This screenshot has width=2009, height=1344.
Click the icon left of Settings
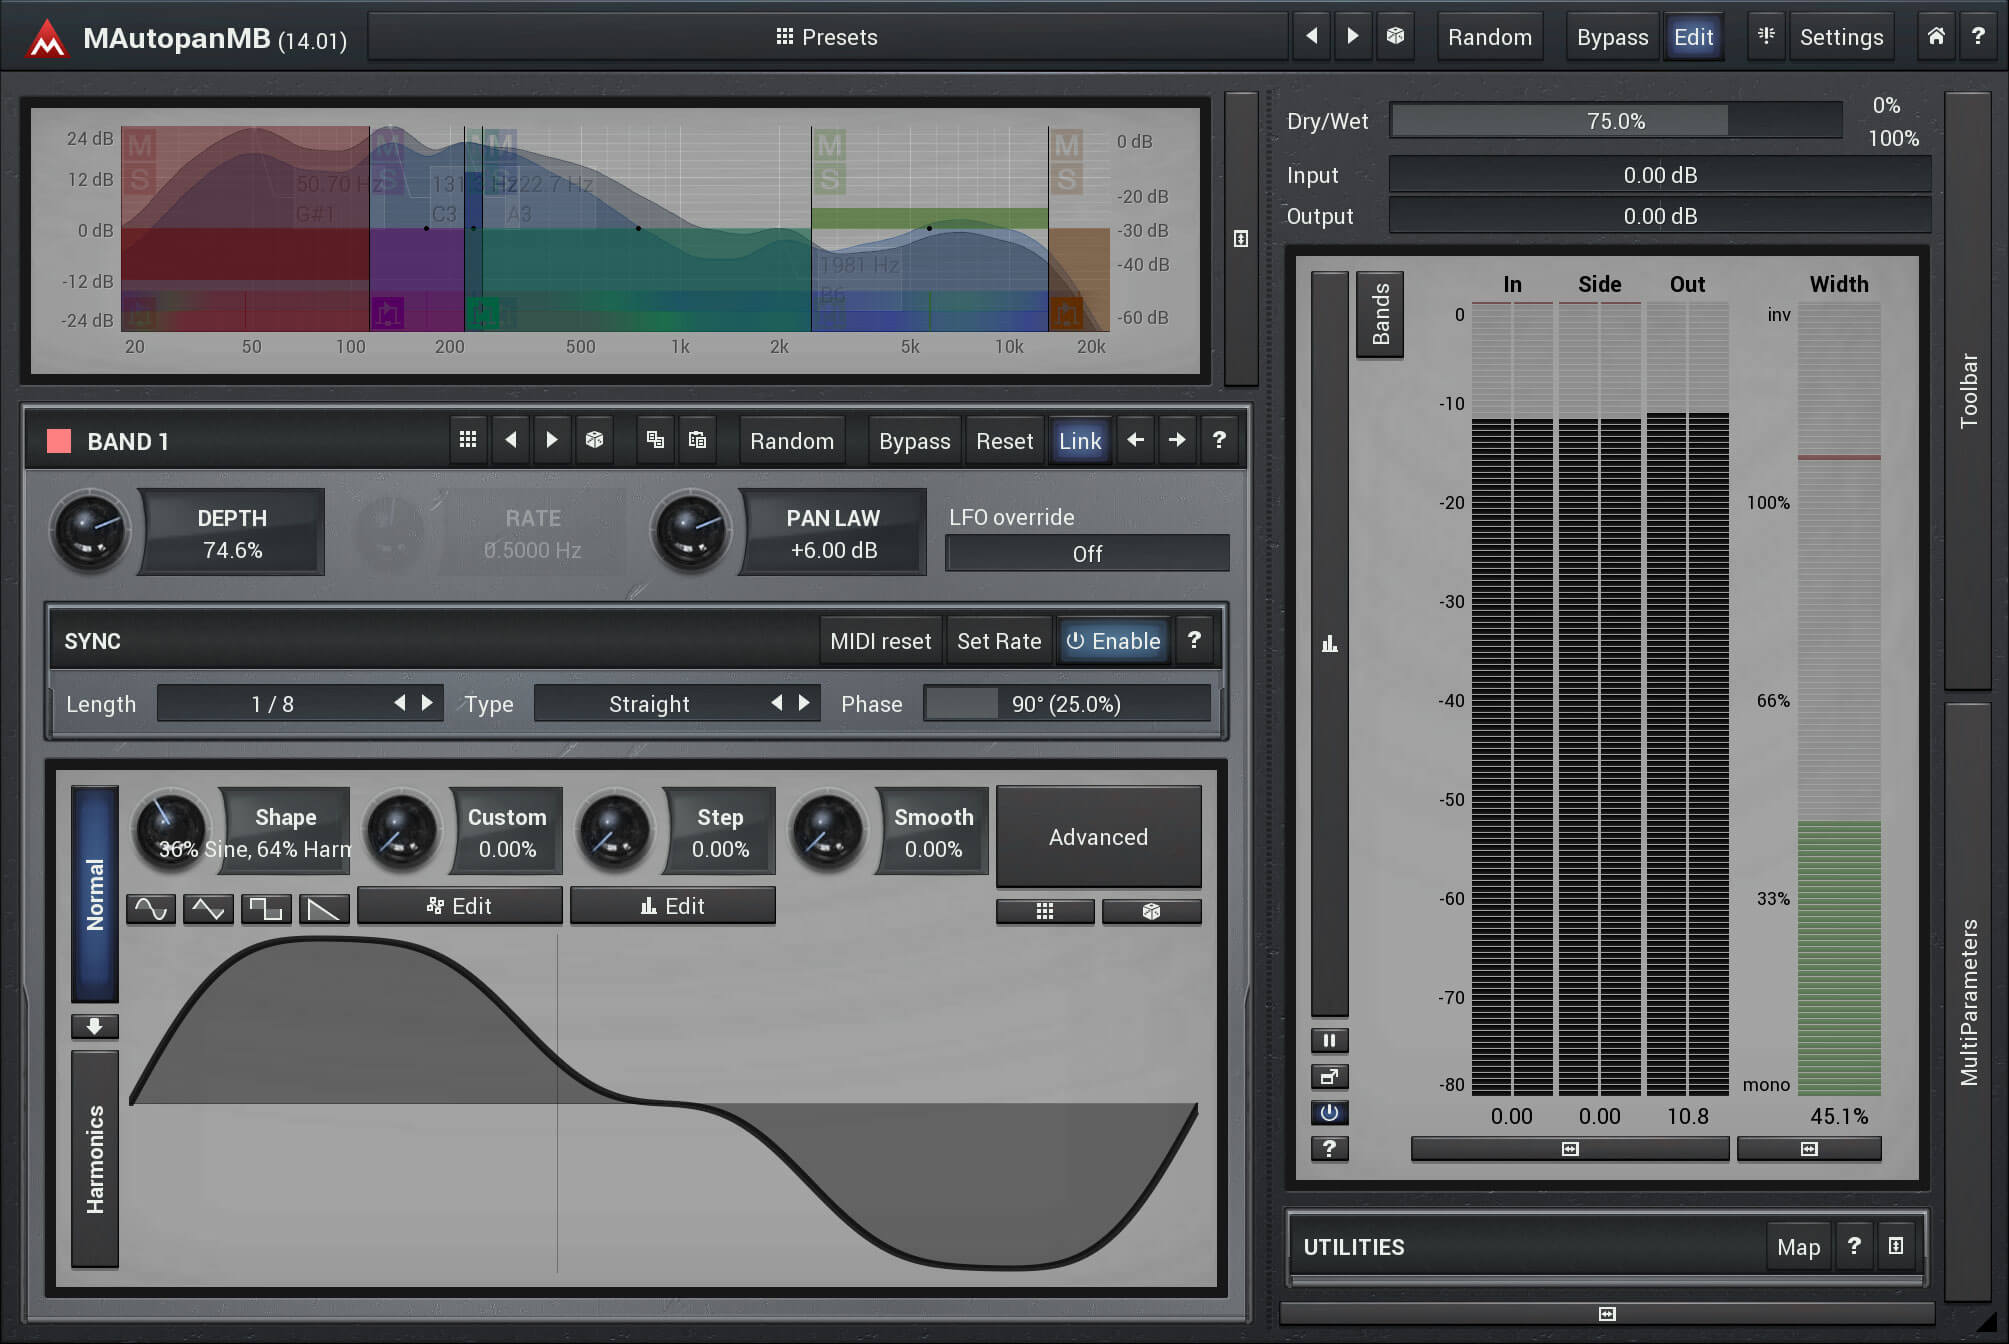point(1766,37)
